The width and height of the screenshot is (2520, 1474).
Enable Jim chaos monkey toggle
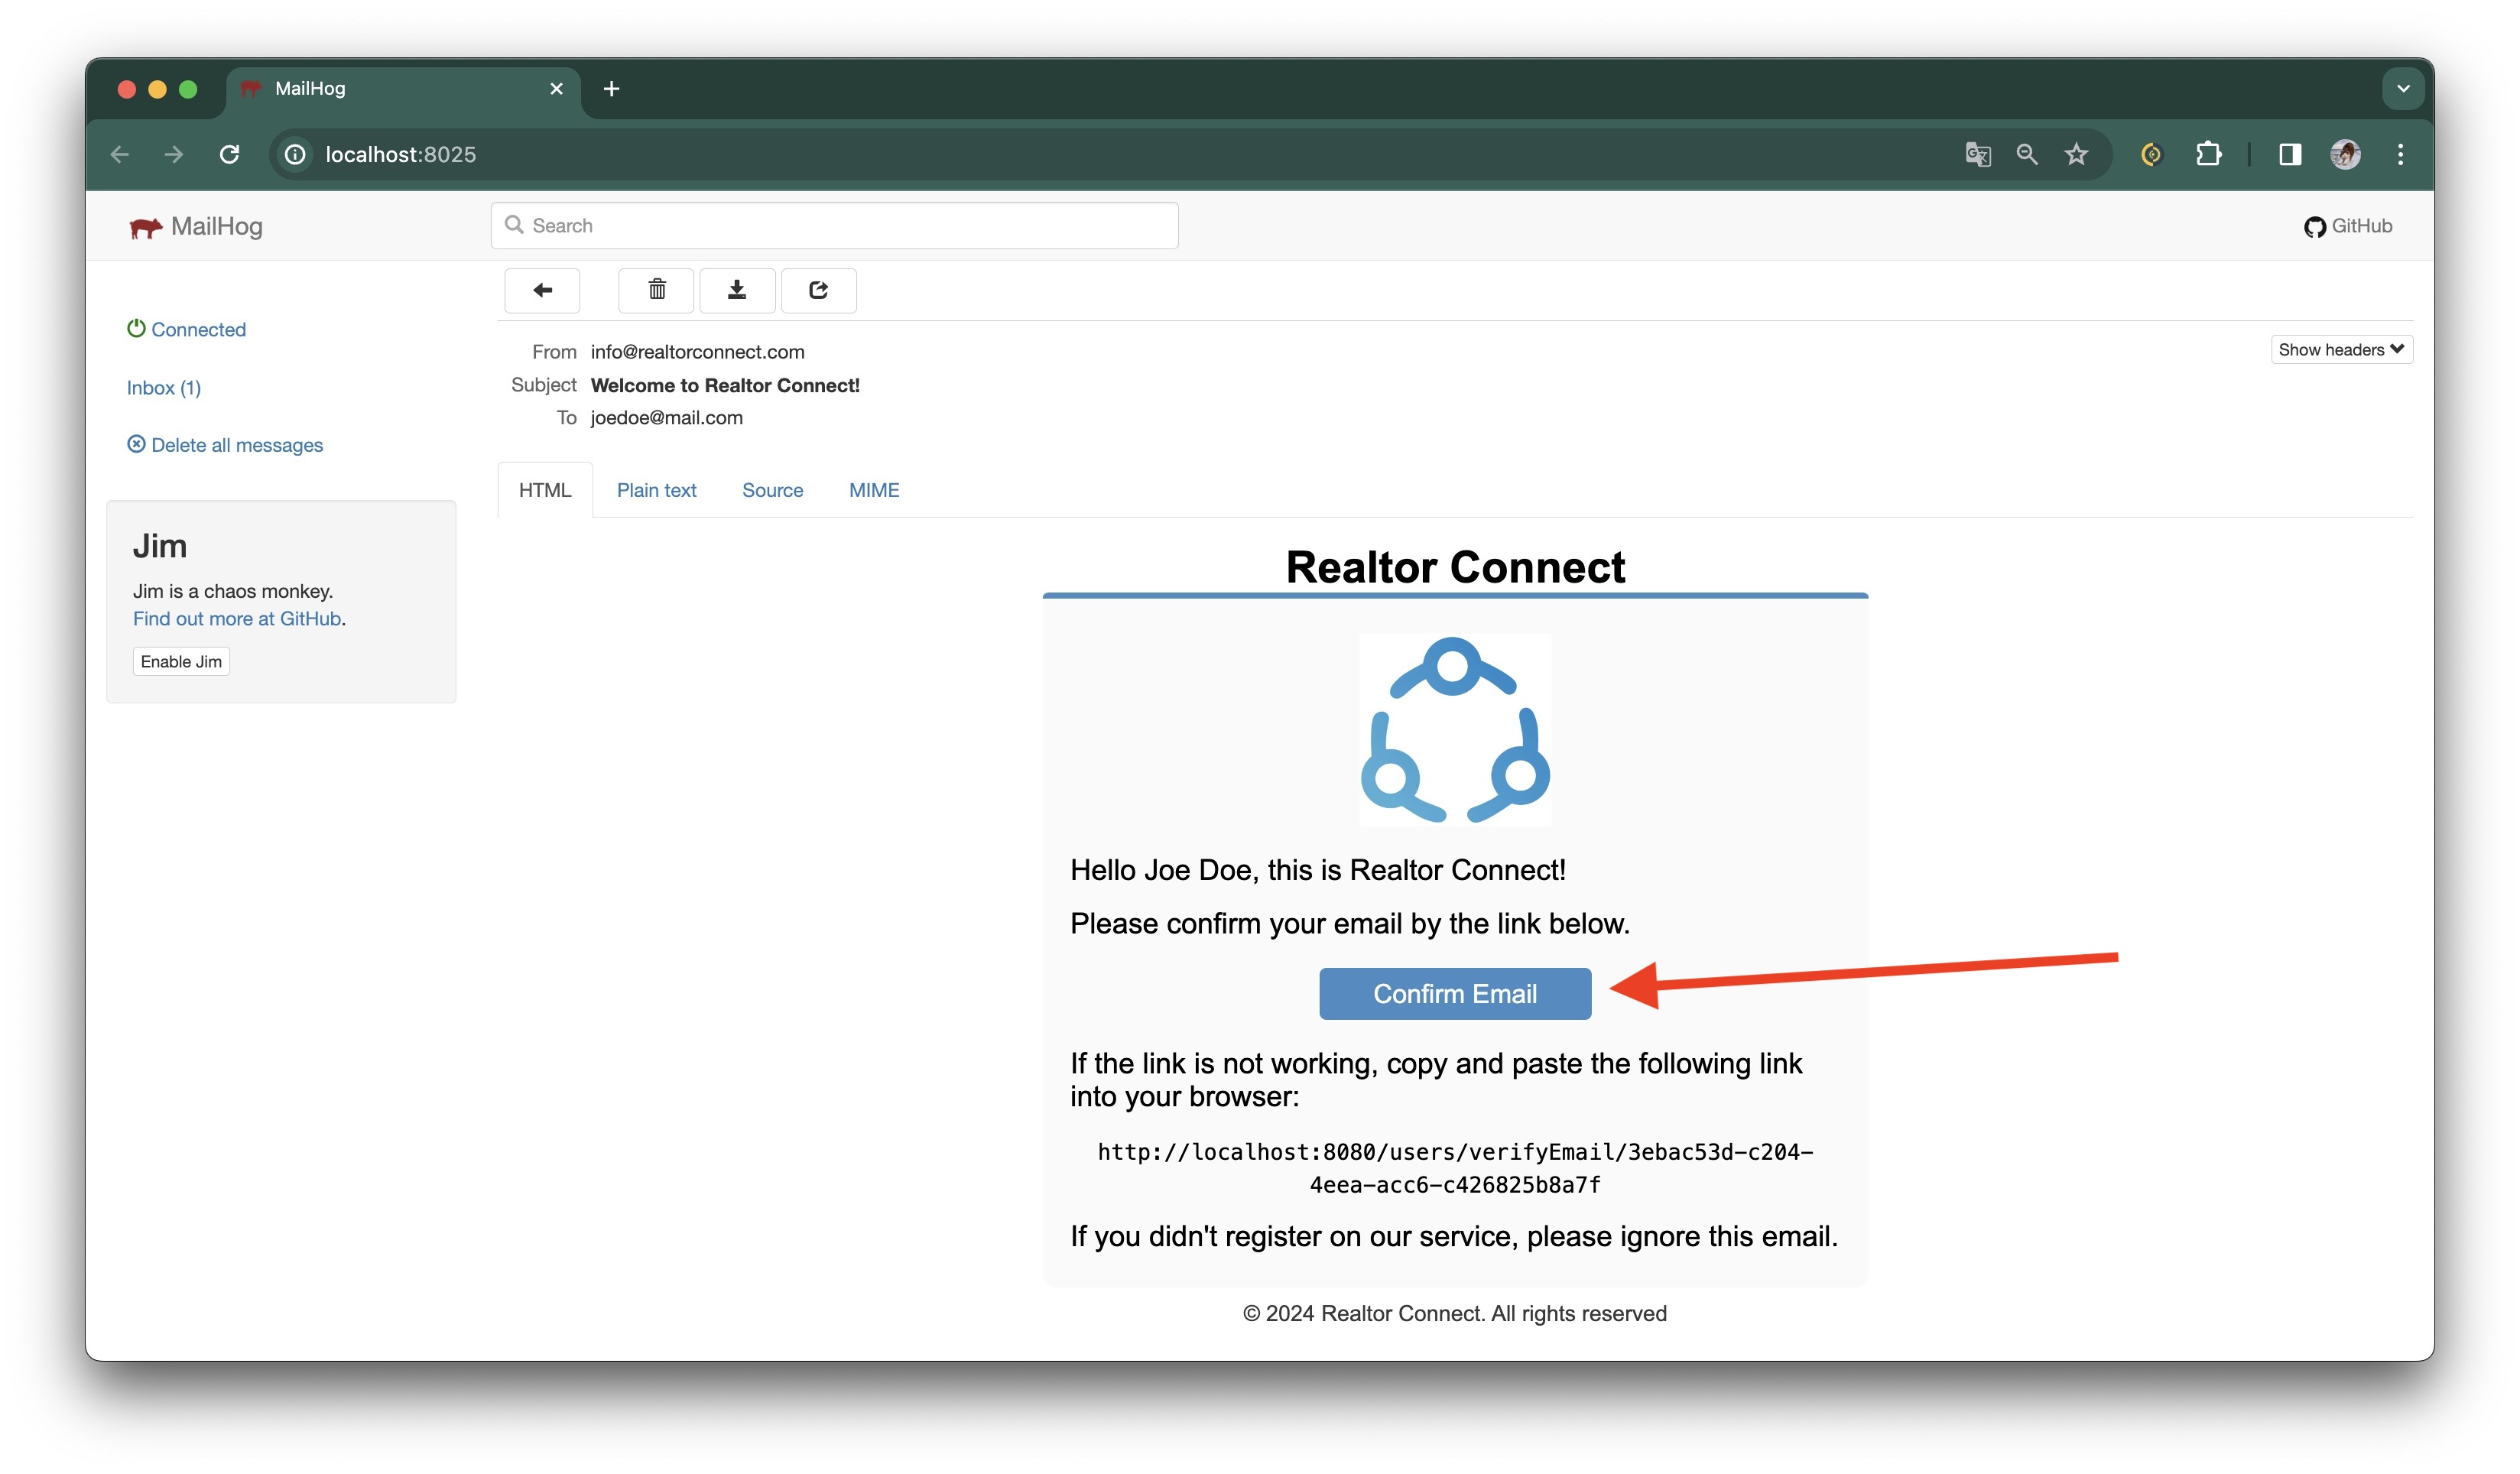[180, 661]
